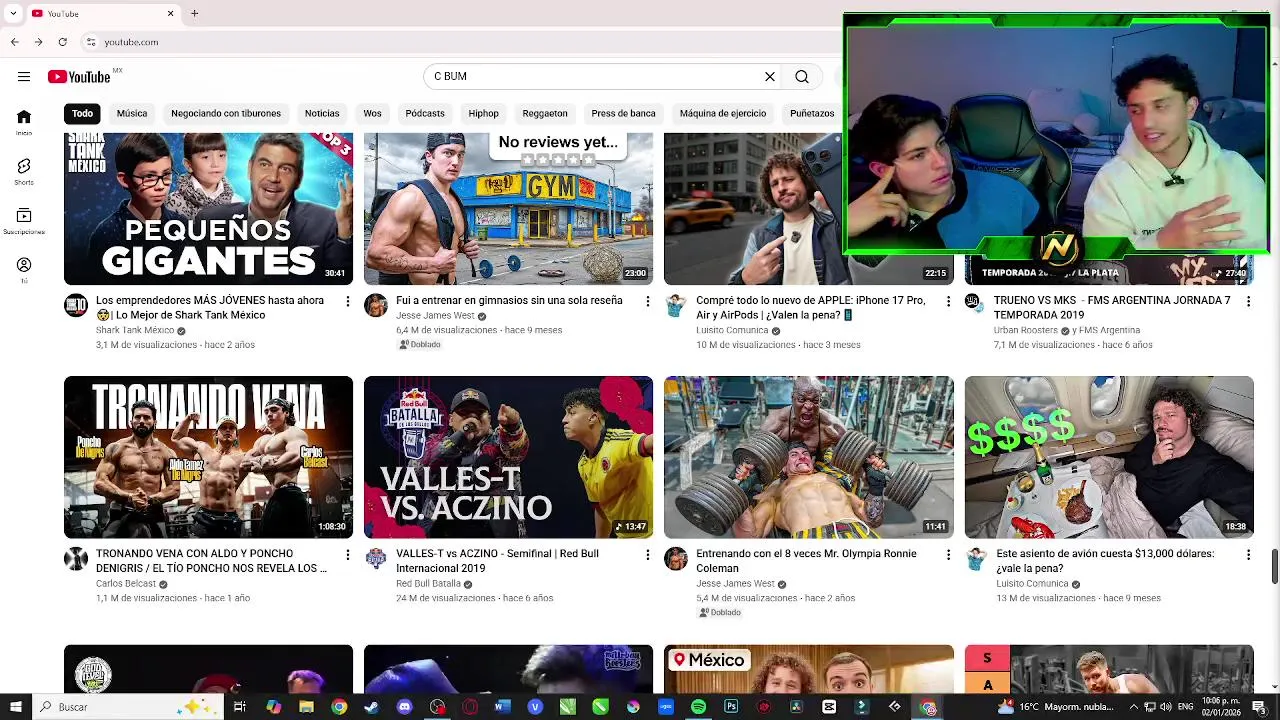This screenshot has height=720, width=1280.
Task: Open title 'Este asiento de avión cuesta $13,000'
Action: [x=1105, y=561]
